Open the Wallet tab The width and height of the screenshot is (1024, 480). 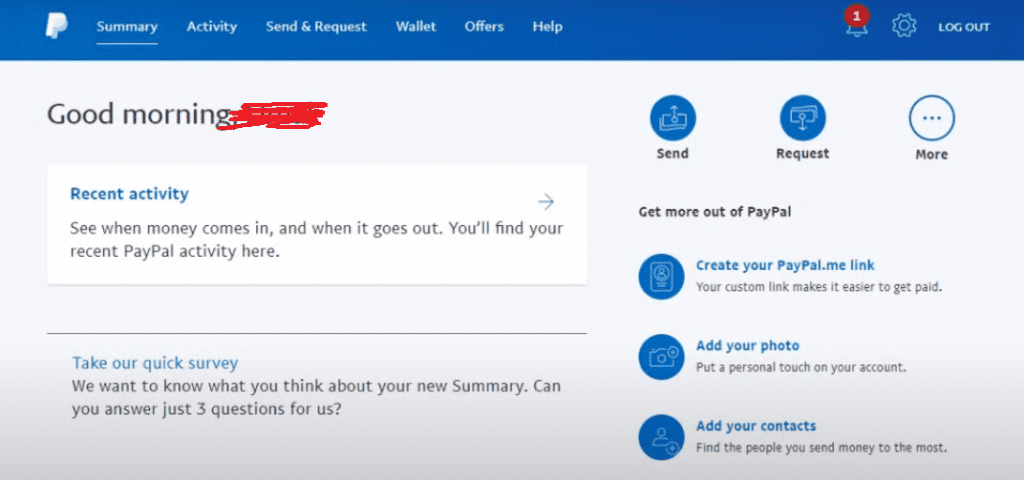(416, 27)
